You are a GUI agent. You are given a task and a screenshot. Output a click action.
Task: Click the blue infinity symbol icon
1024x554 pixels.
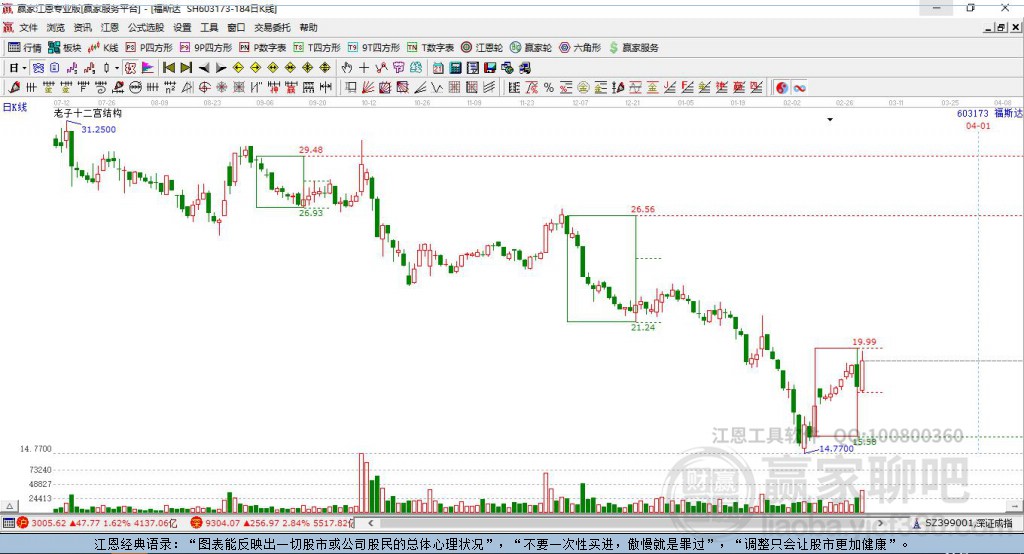pos(799,88)
